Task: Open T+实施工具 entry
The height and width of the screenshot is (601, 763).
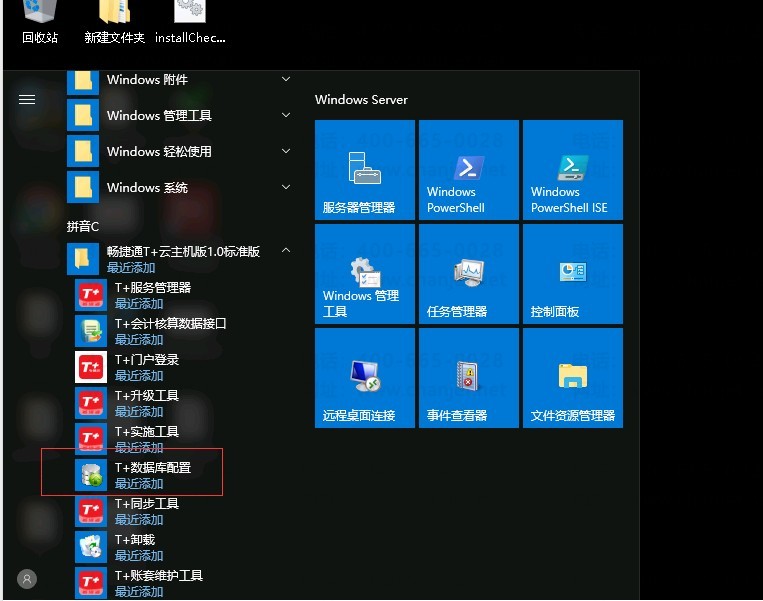Action: (91, 439)
